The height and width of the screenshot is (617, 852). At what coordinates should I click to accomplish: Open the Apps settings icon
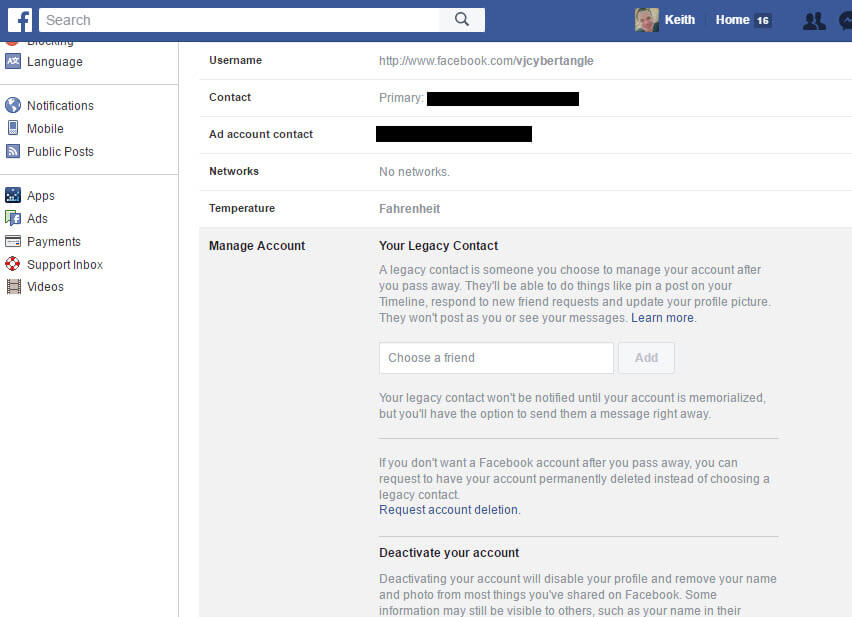(13, 195)
